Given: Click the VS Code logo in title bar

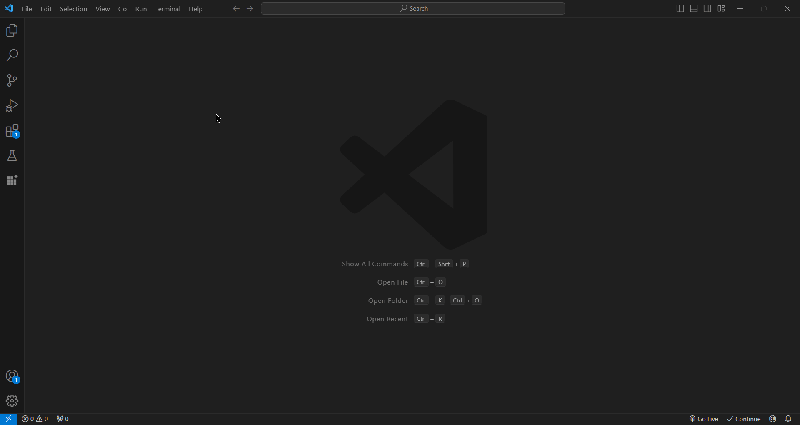Looking at the screenshot, I should (9, 8).
